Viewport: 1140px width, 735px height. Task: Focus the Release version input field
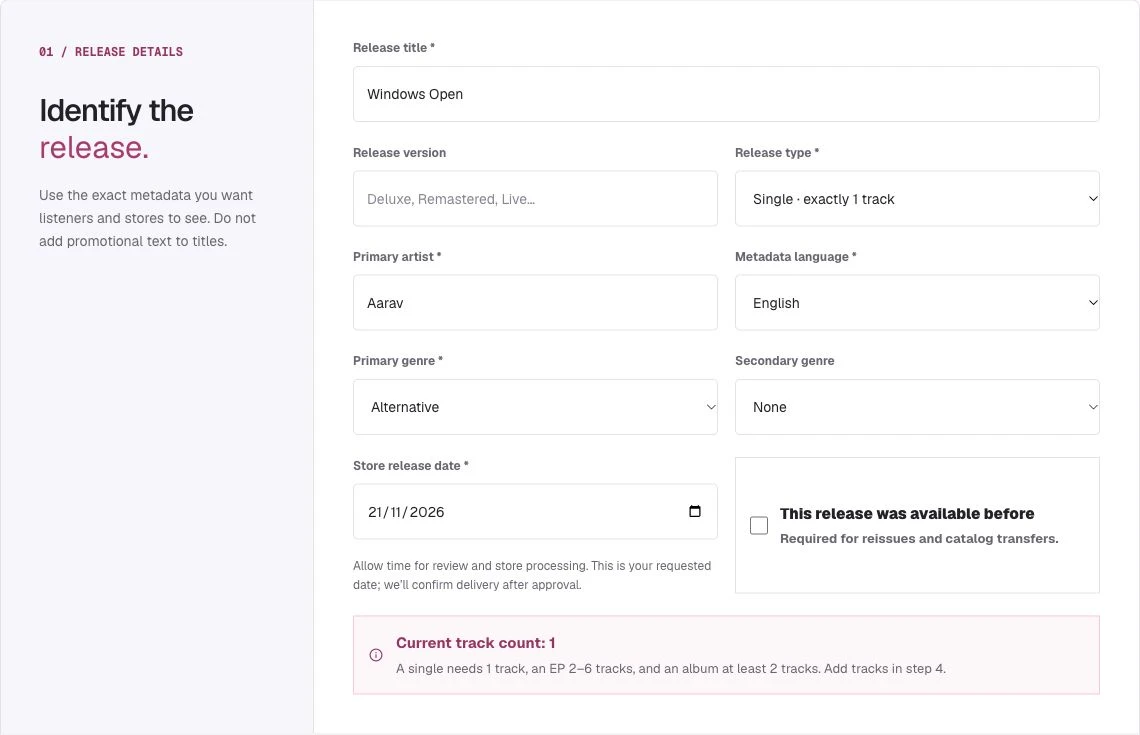(x=535, y=198)
